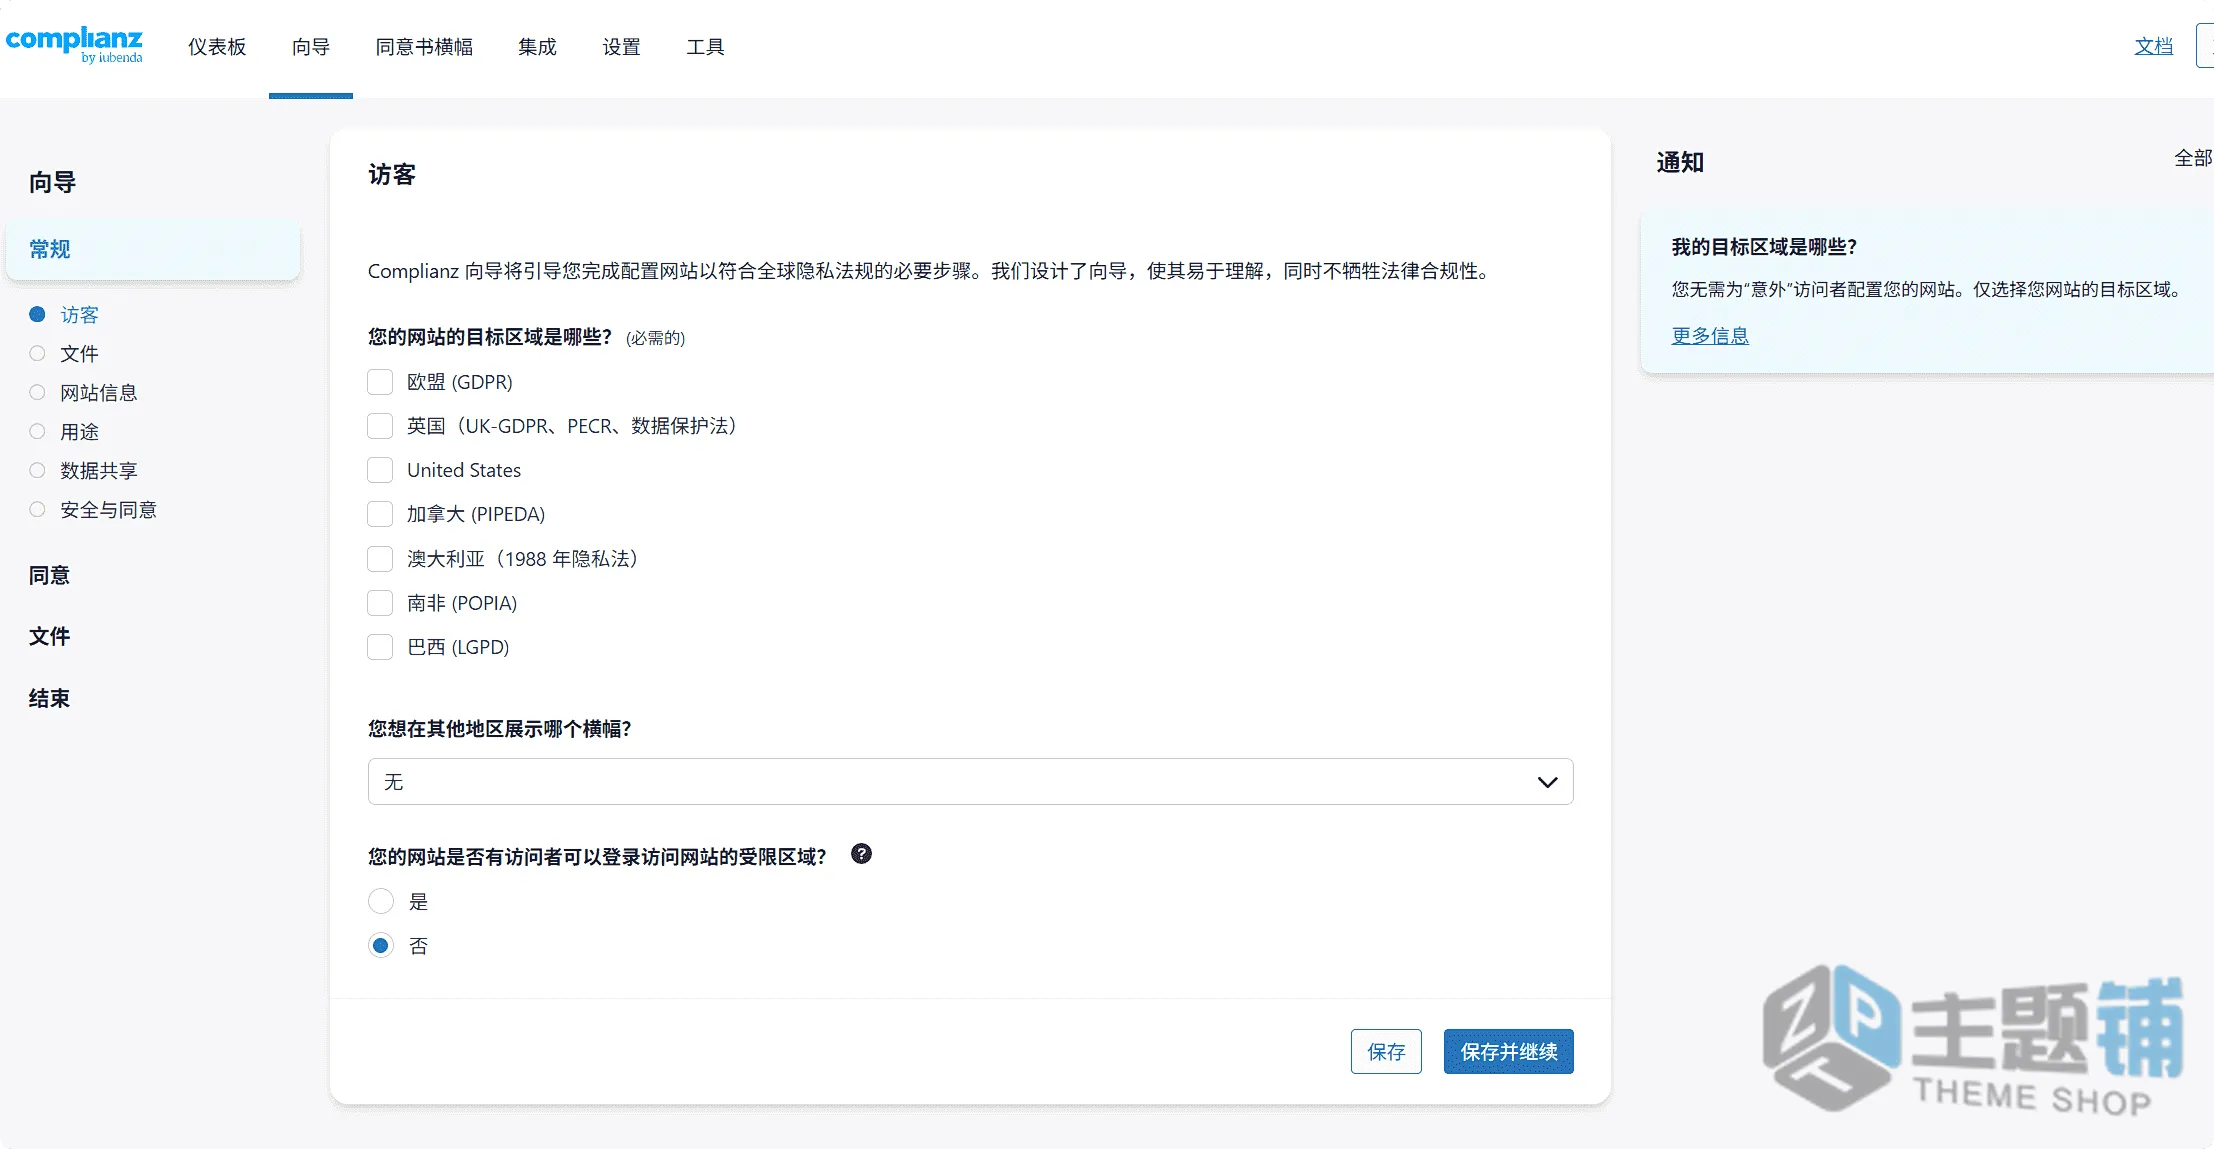
Task: Click the Complianz by iubenda logo
Action: pyautogui.click(x=74, y=45)
